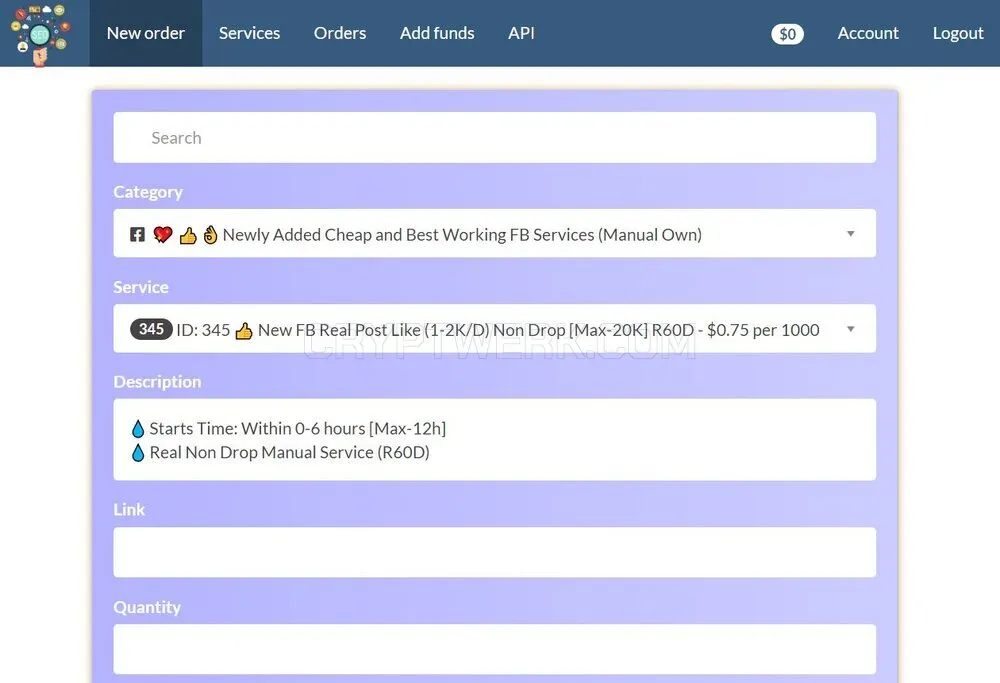Image resolution: width=1000 pixels, height=683 pixels.
Task: Select the text 'Starts Time: Within 0-6 hours [Max-12h]'
Action: (297, 429)
